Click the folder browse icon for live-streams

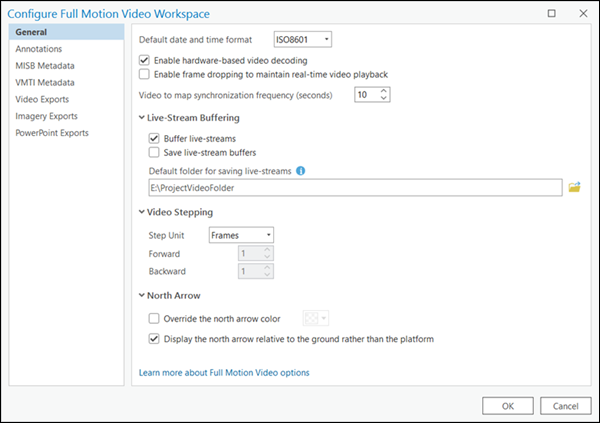point(574,187)
